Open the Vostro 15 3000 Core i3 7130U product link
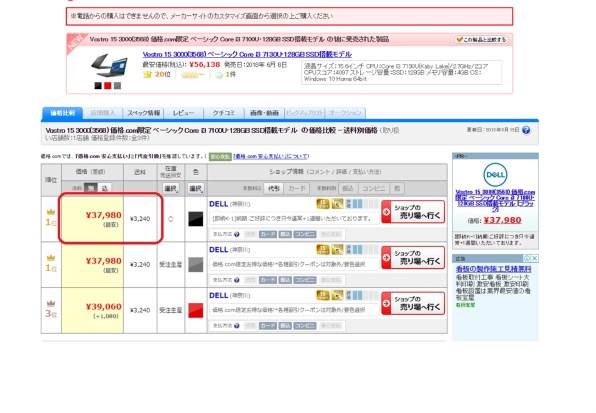This screenshot has width=596, height=413. point(247,54)
